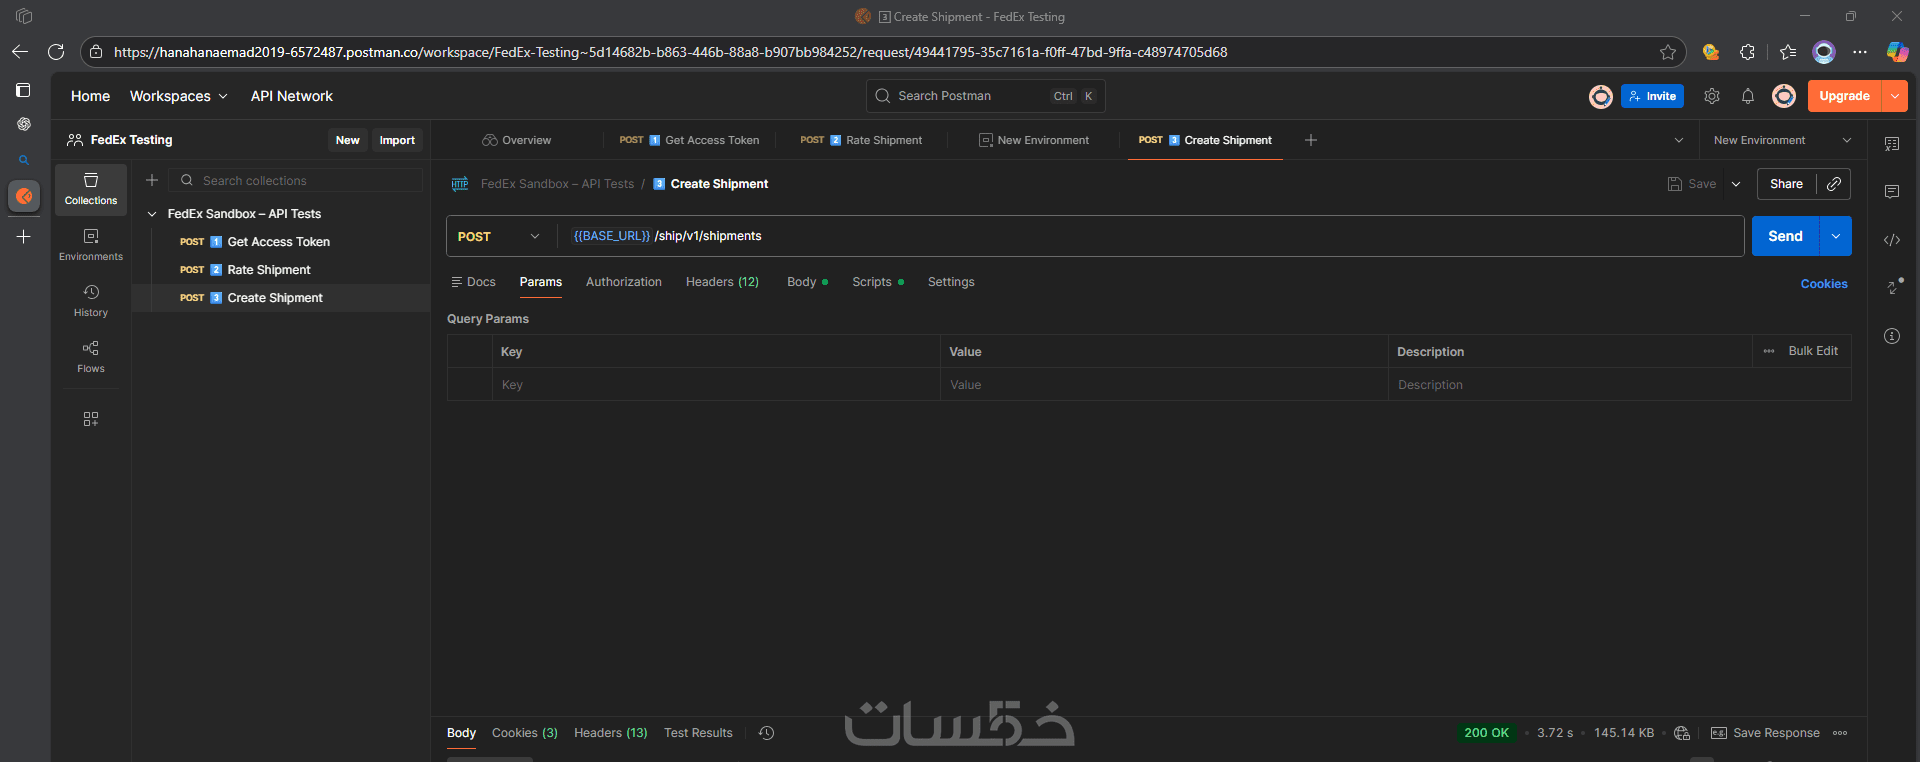This screenshot has height=762, width=1920.
Task: Show the code snippet icon in right sidebar
Action: (x=1892, y=240)
